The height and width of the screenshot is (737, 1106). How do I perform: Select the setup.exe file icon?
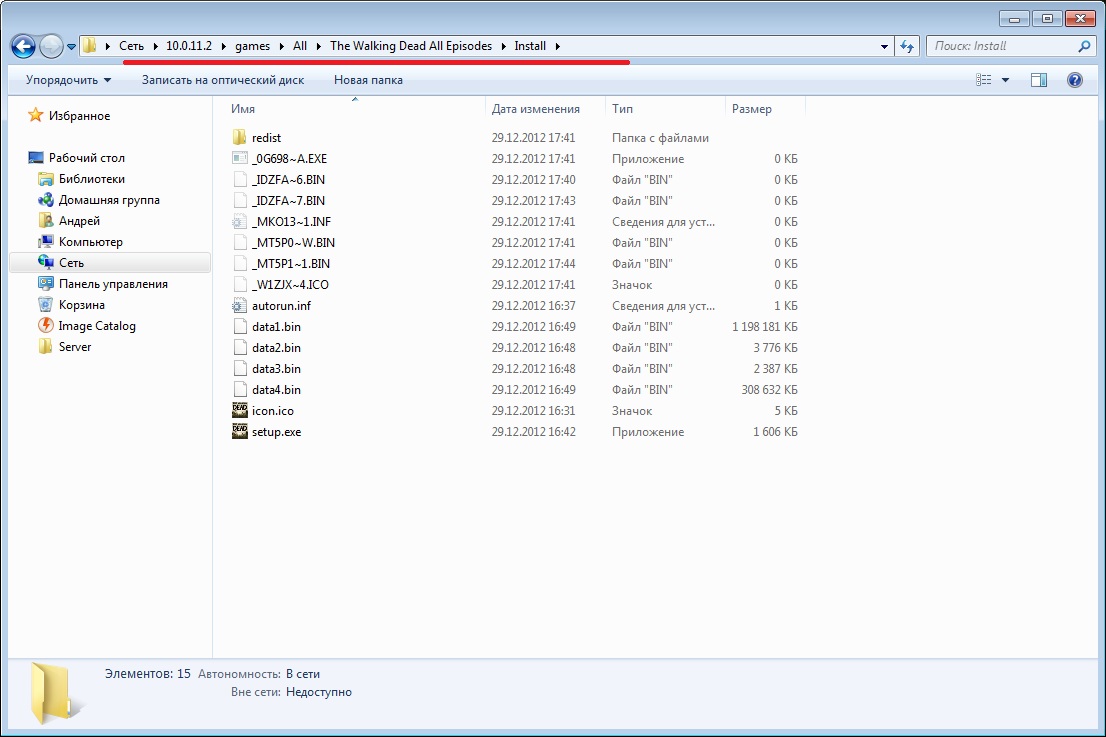click(240, 432)
